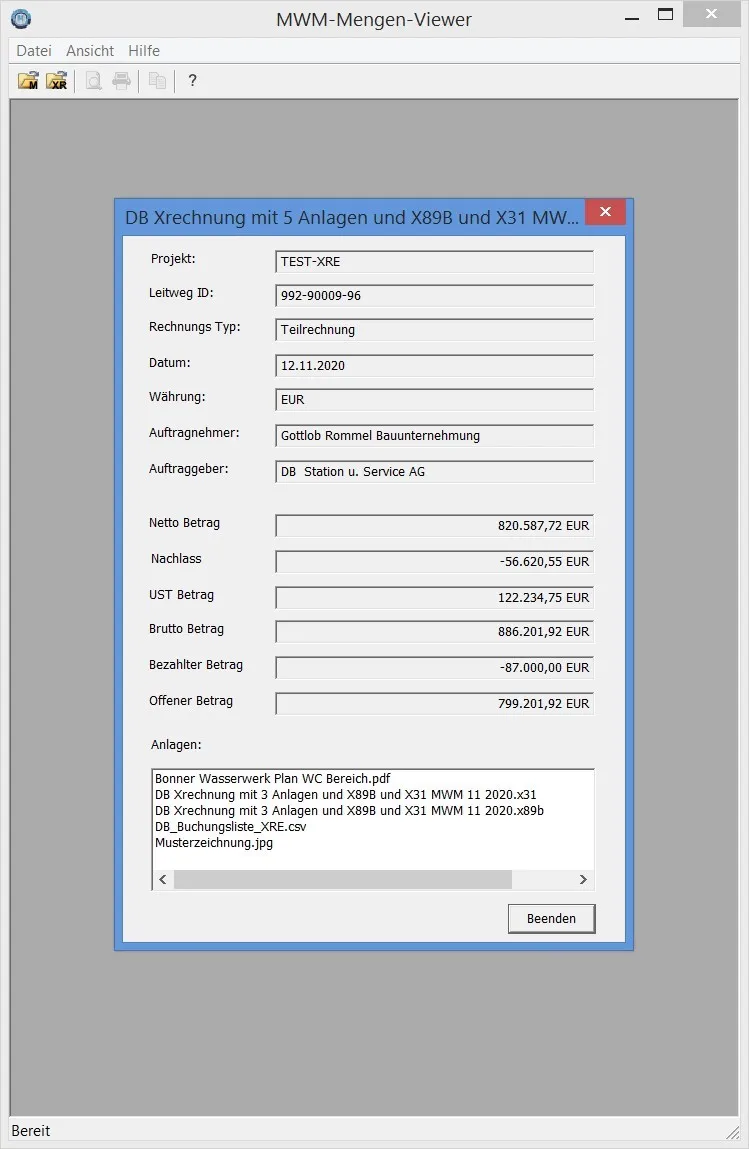Click the Bereit status bar text

tap(31, 1131)
